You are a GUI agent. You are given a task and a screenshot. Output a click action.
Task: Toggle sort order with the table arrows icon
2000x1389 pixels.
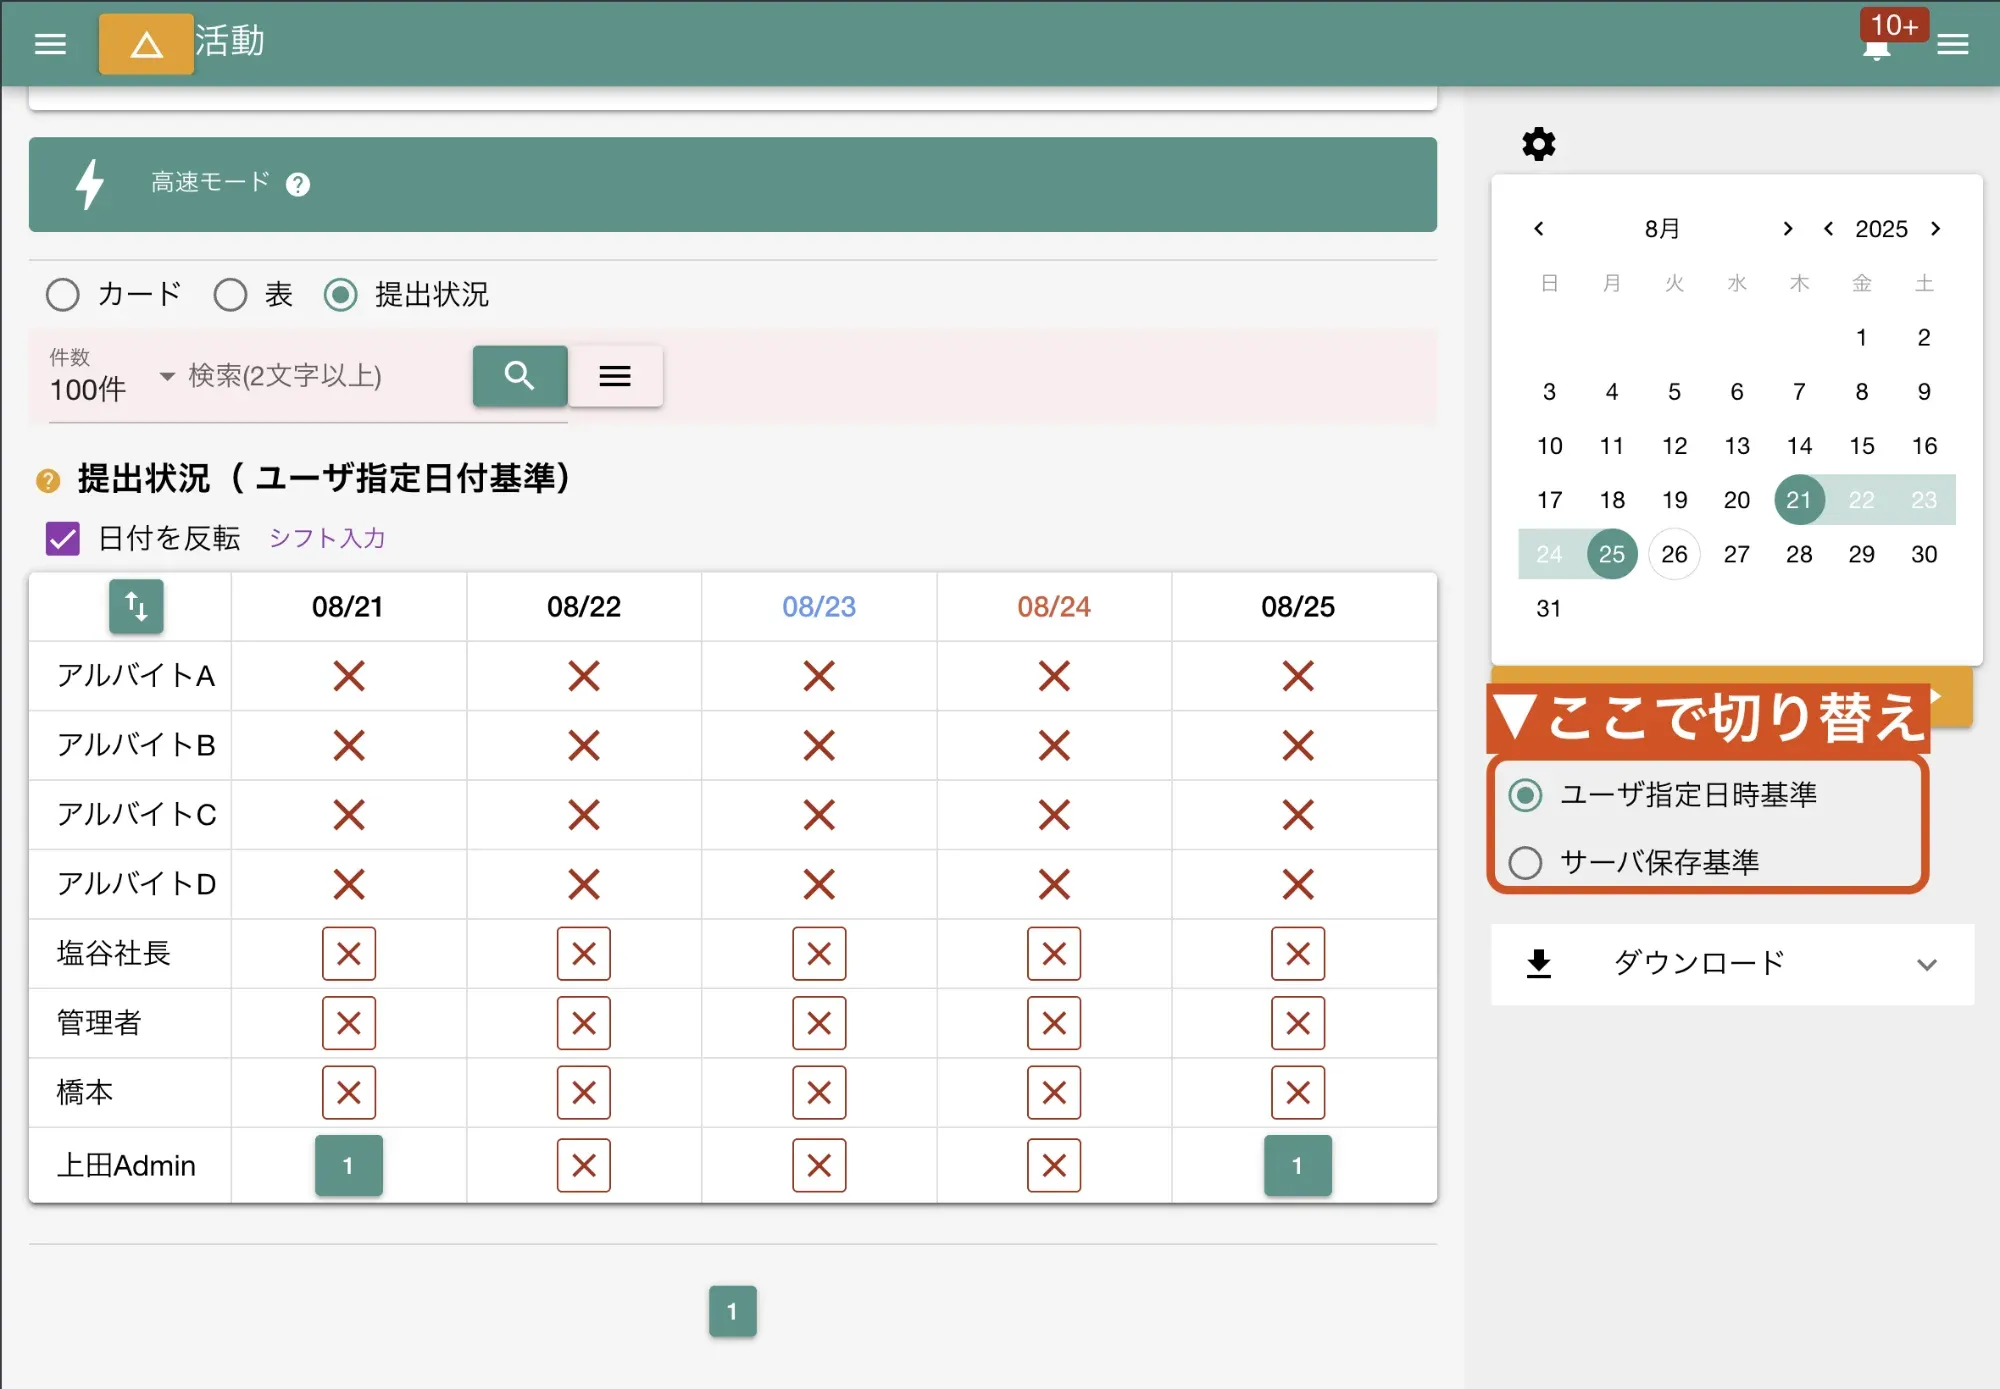point(136,607)
